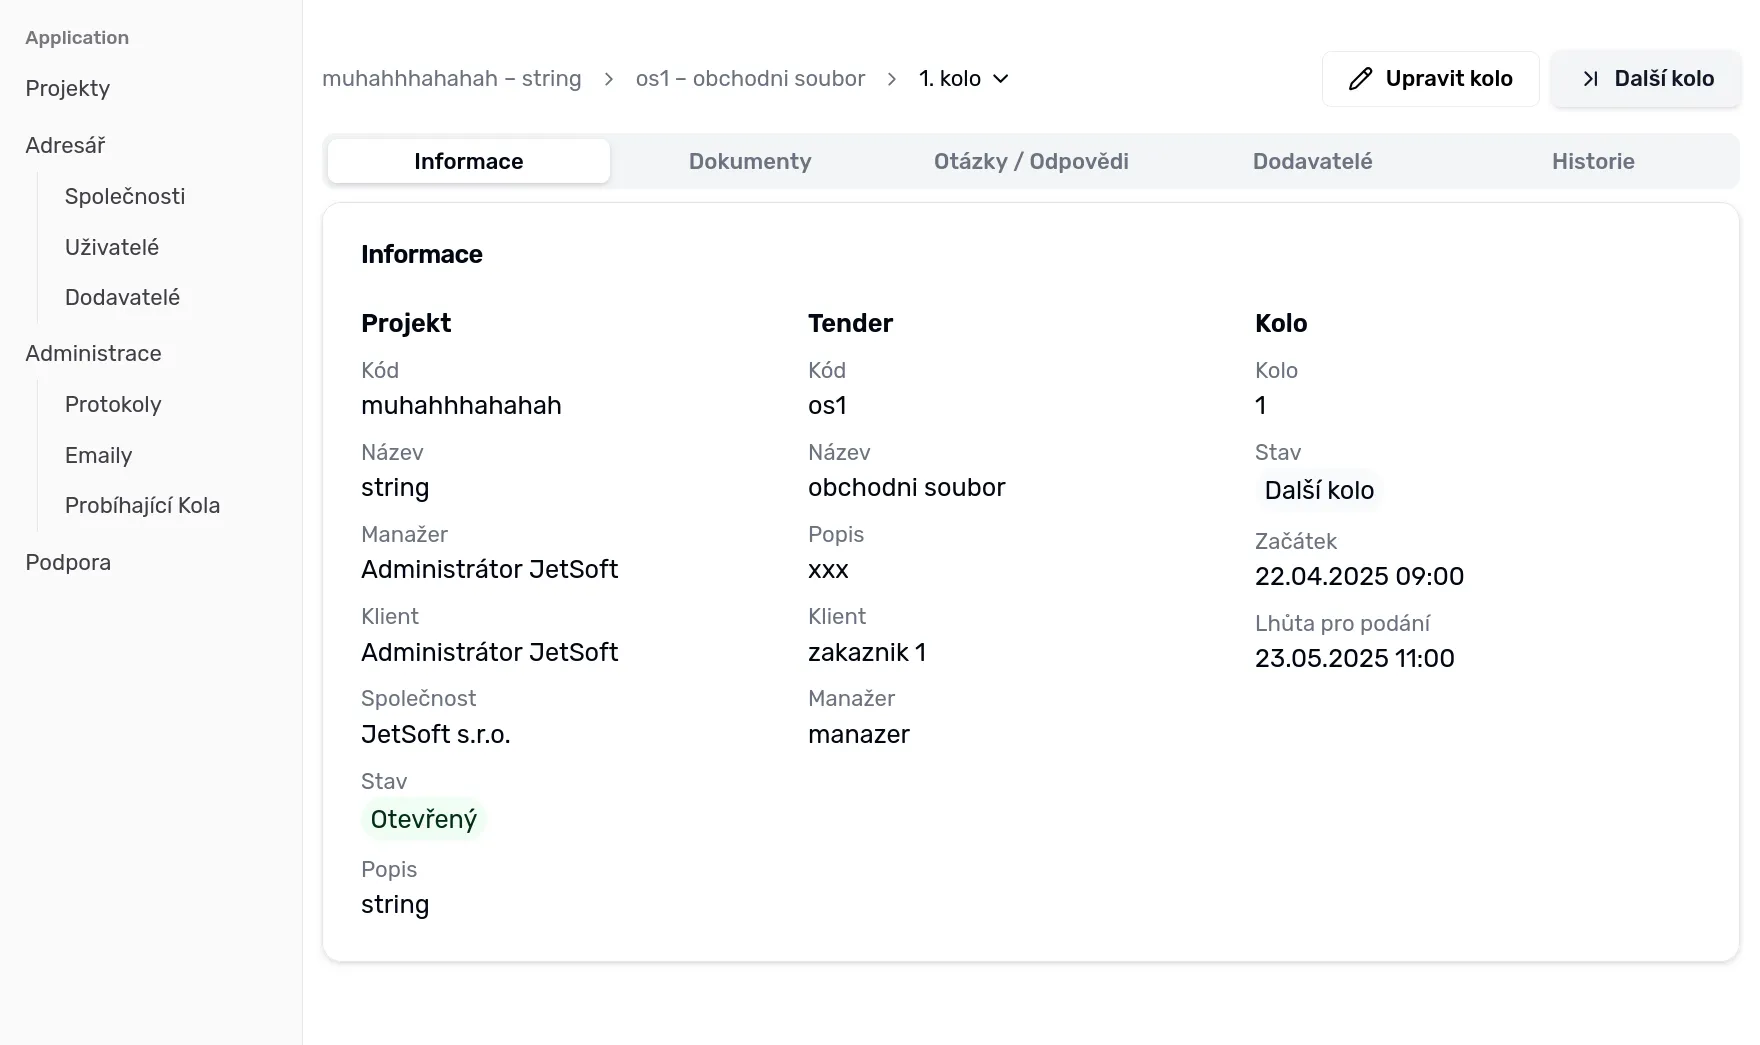Click the Application header in sidebar
Screen dimensions: 1760x1045
(77, 37)
